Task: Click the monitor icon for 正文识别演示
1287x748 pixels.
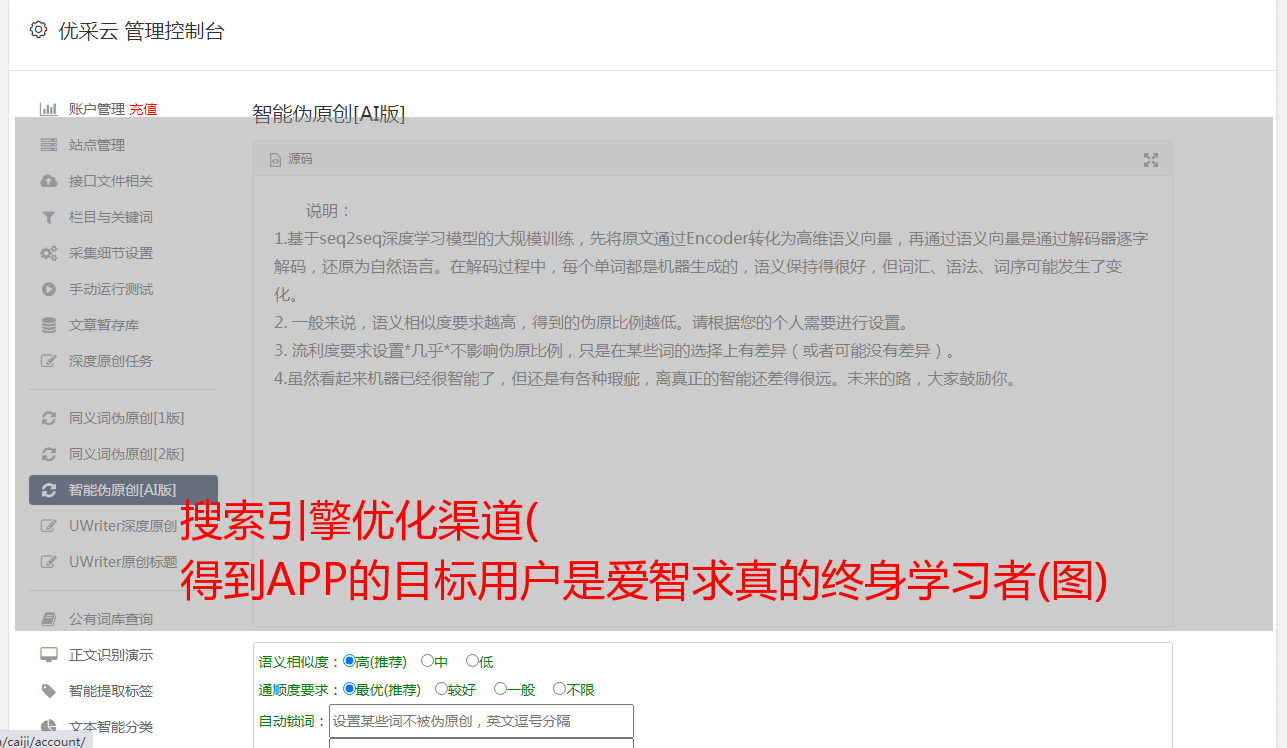Action: [x=48, y=655]
